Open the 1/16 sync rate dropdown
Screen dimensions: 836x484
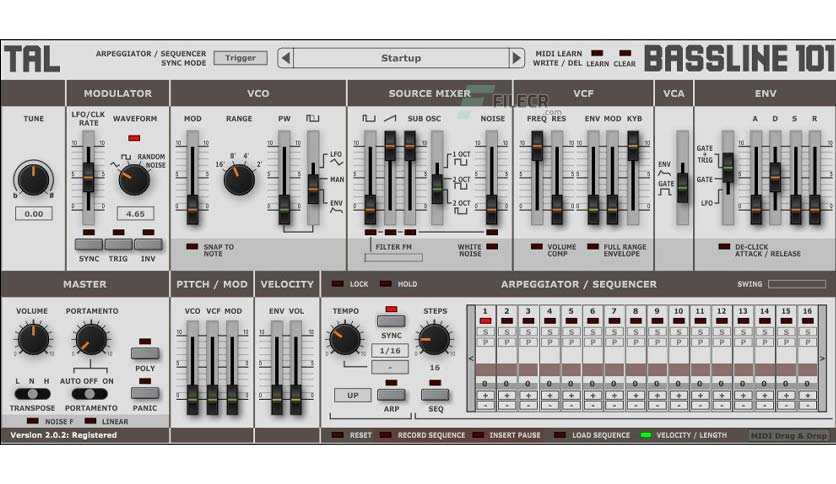point(390,351)
